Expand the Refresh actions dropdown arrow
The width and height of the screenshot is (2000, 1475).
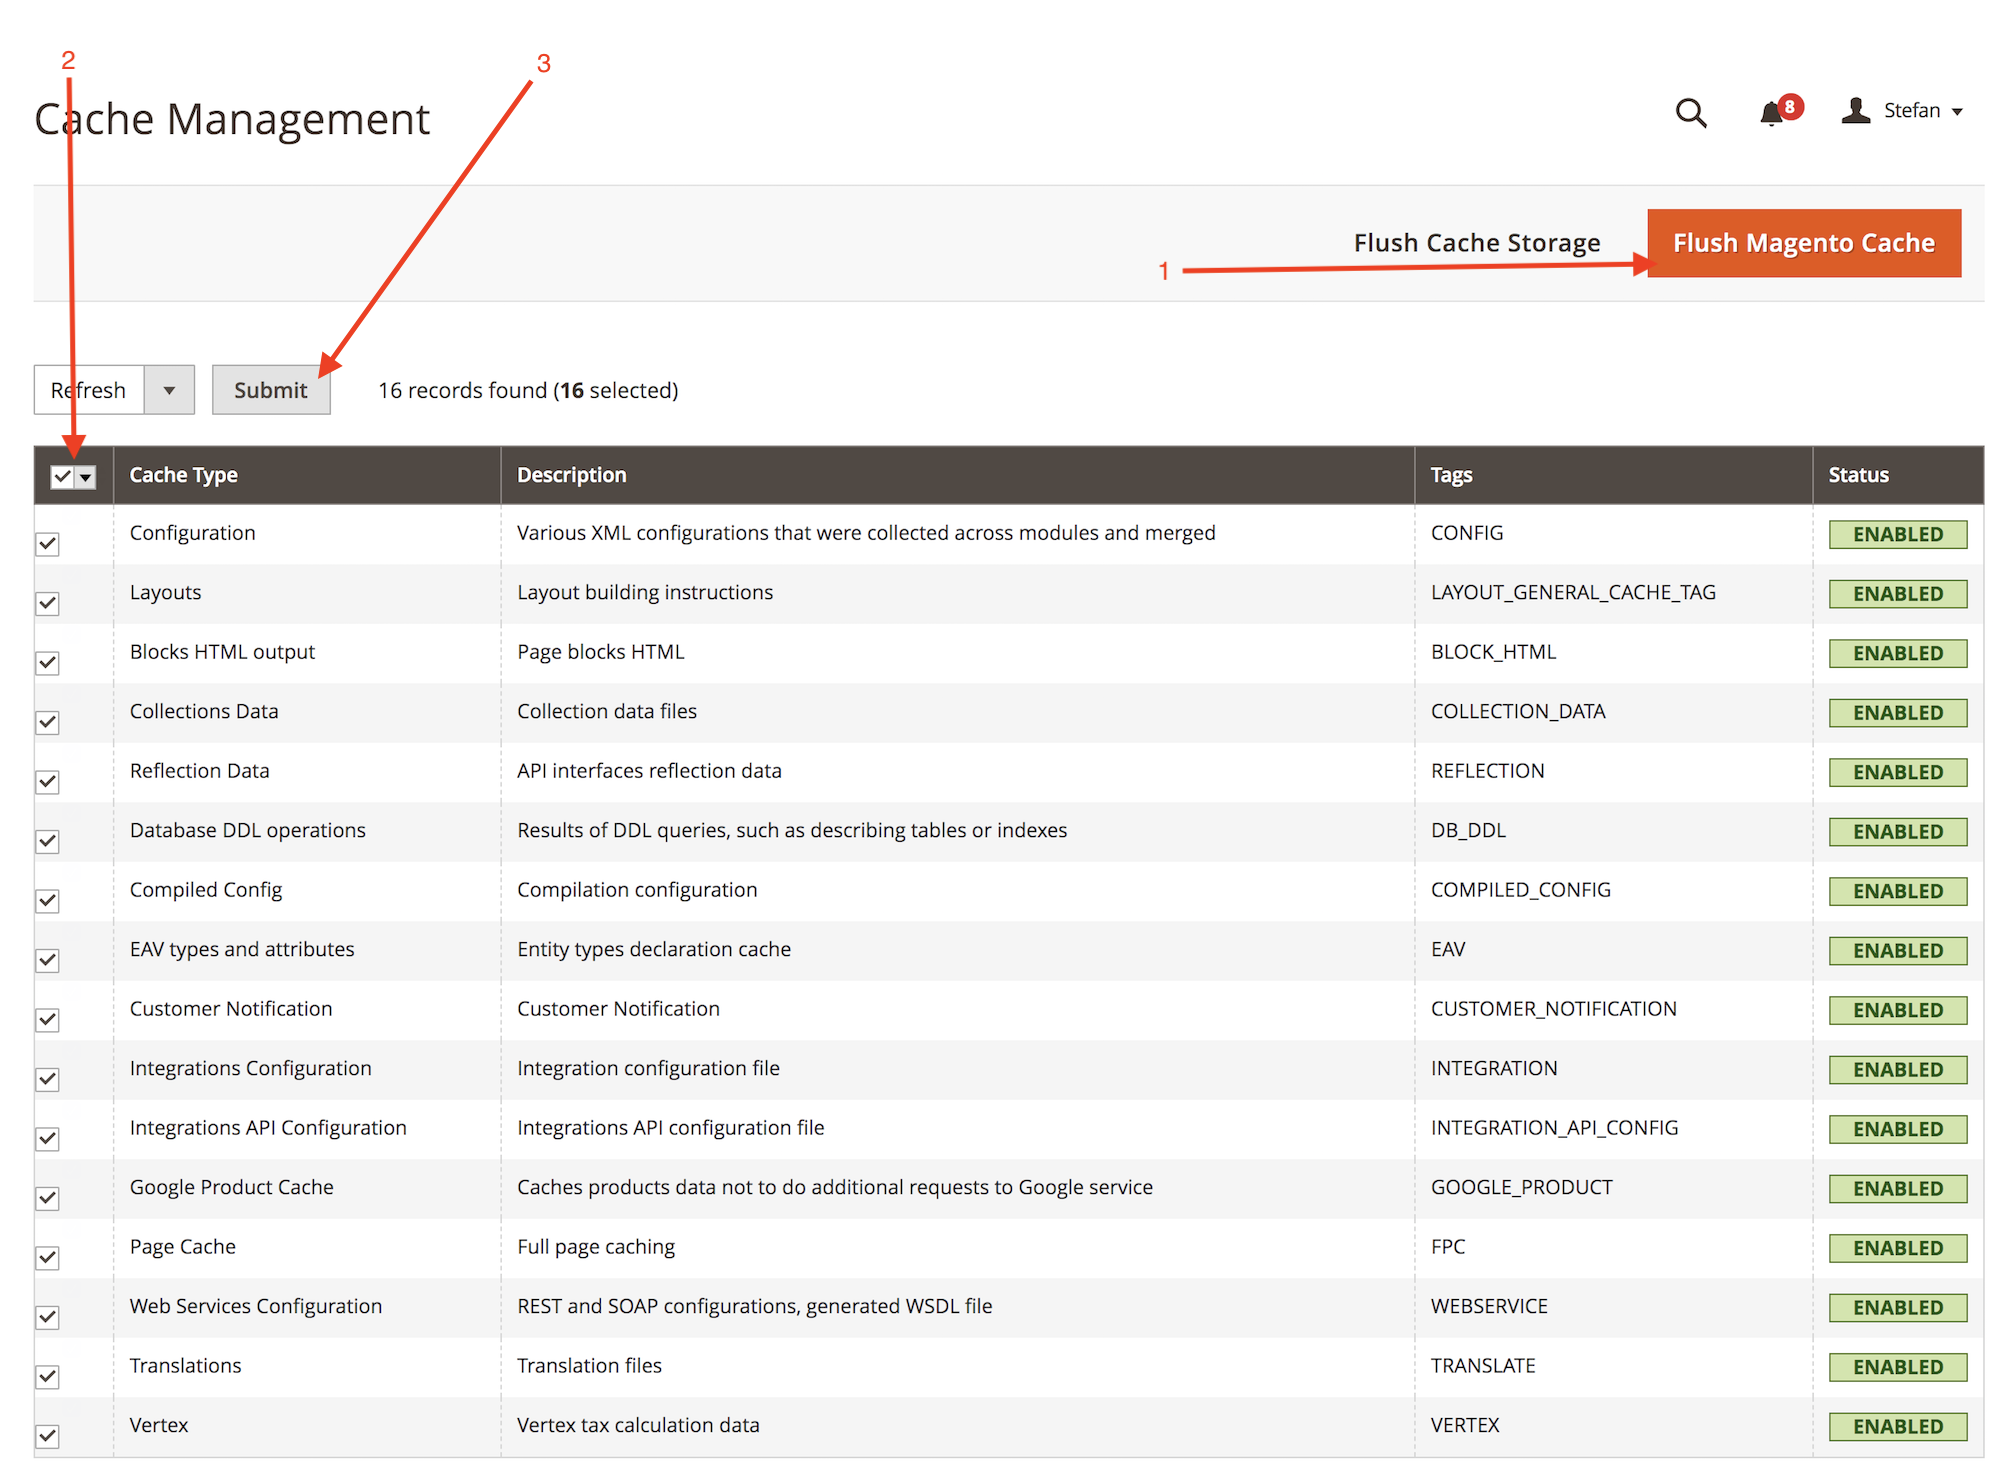169,390
